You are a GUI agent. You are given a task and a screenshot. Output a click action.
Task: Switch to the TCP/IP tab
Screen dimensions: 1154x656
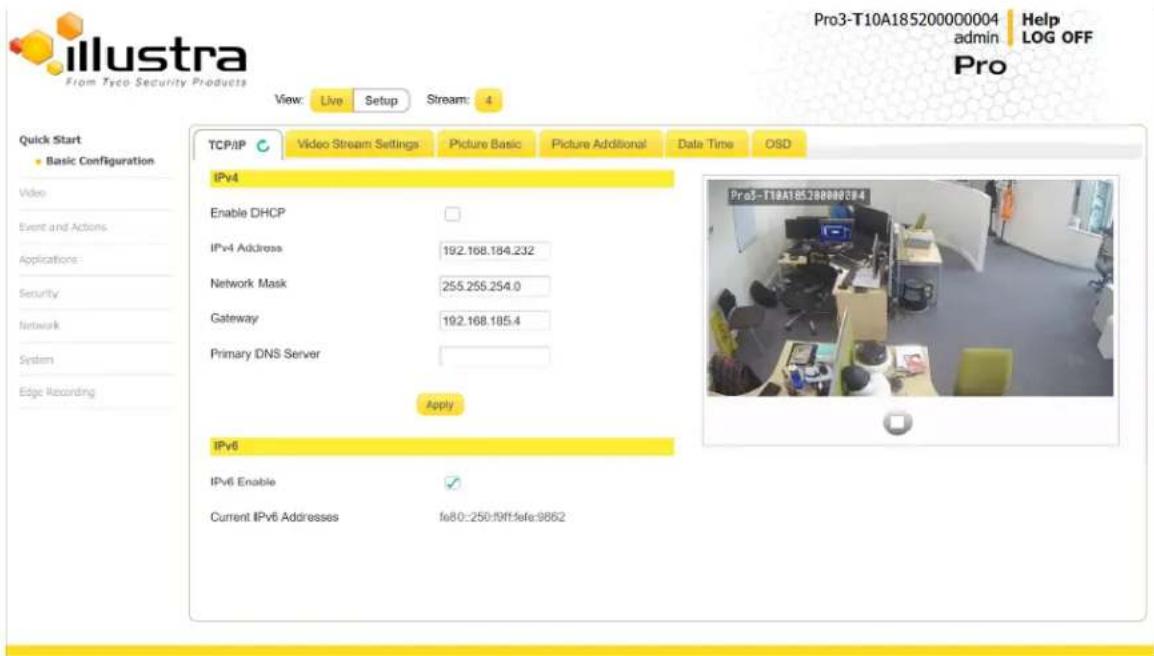237,145
